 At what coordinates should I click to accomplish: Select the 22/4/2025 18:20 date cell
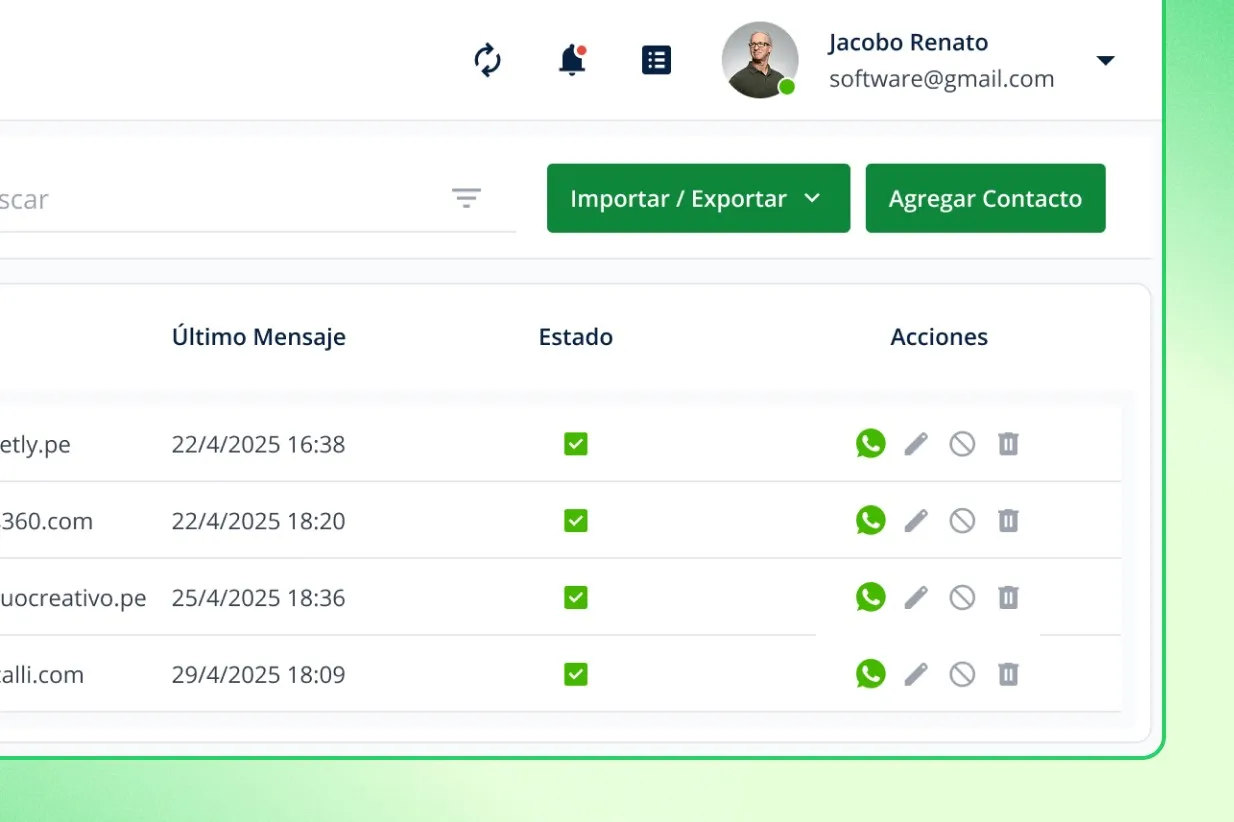pos(258,521)
